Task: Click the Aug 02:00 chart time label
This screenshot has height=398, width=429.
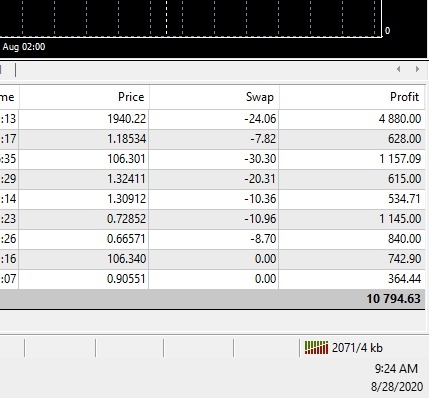Action: tap(24, 47)
